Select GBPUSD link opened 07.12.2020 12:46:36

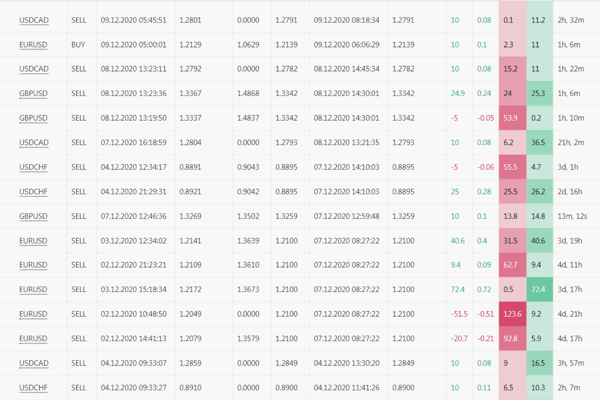coord(34,216)
